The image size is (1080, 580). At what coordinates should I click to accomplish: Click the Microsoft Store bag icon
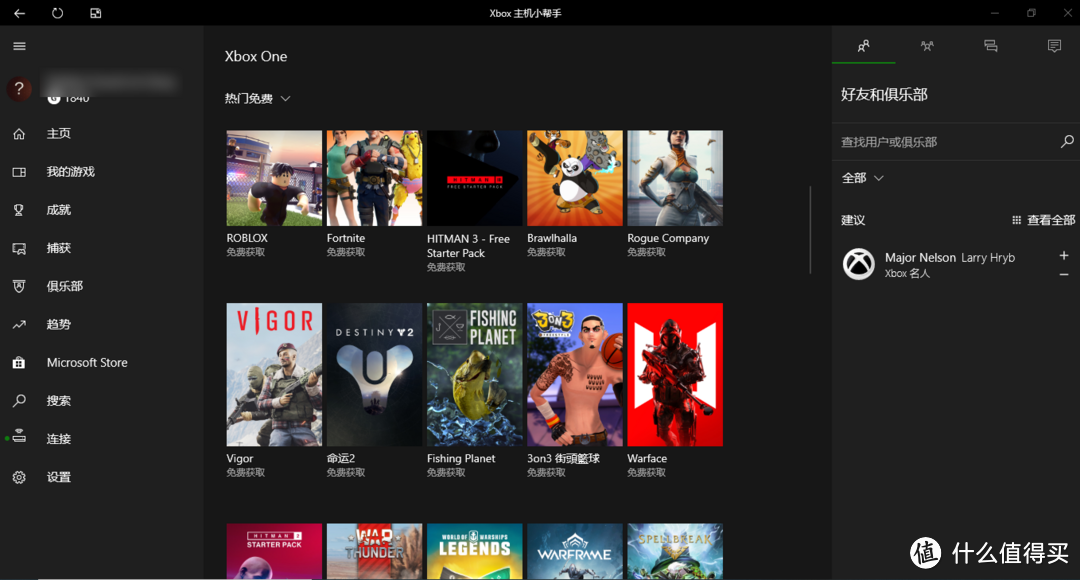point(19,363)
